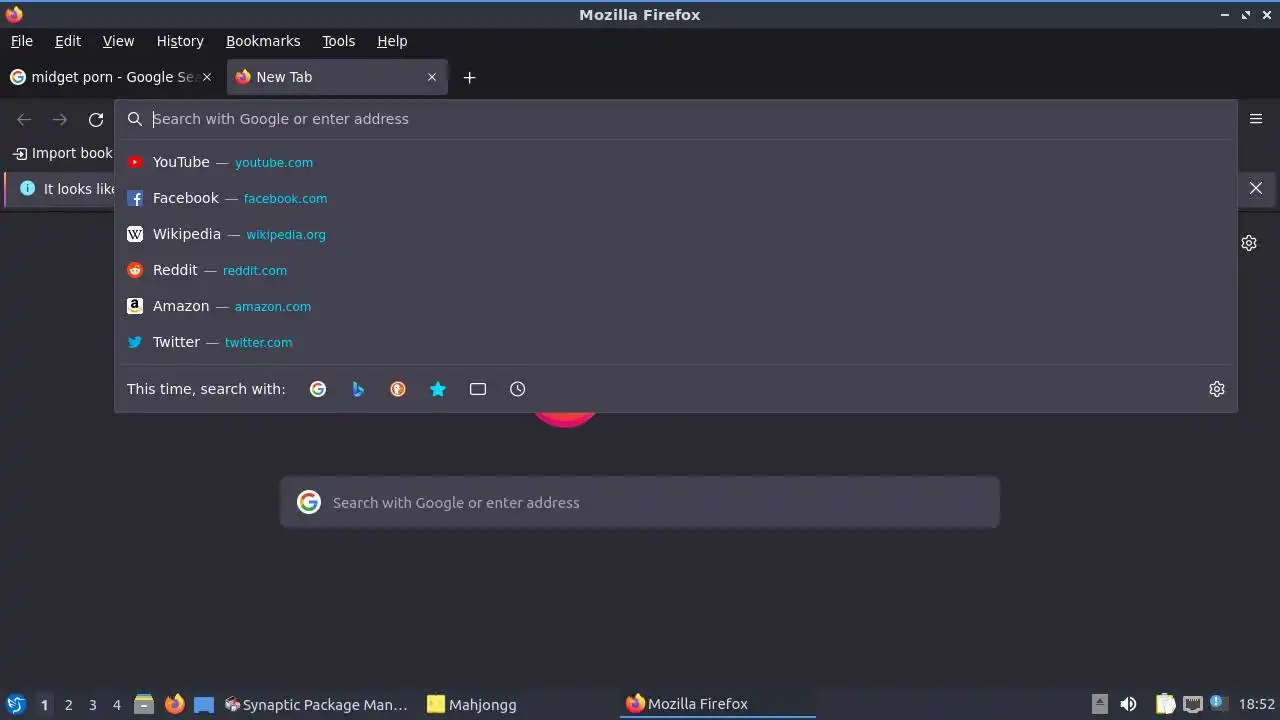The image size is (1280, 720).
Task: Click Google logo in page search box
Action: pyautogui.click(x=309, y=502)
